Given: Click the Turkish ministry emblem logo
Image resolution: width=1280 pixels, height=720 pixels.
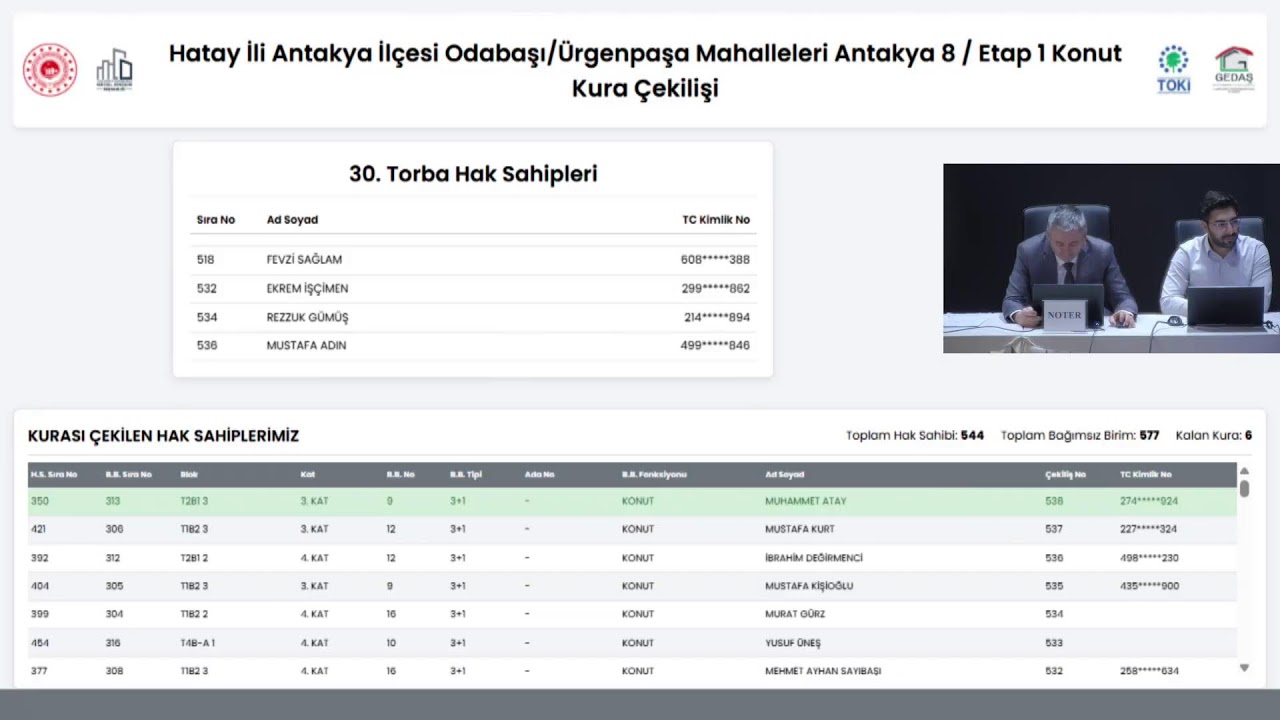Looking at the screenshot, I should click(x=50, y=70).
